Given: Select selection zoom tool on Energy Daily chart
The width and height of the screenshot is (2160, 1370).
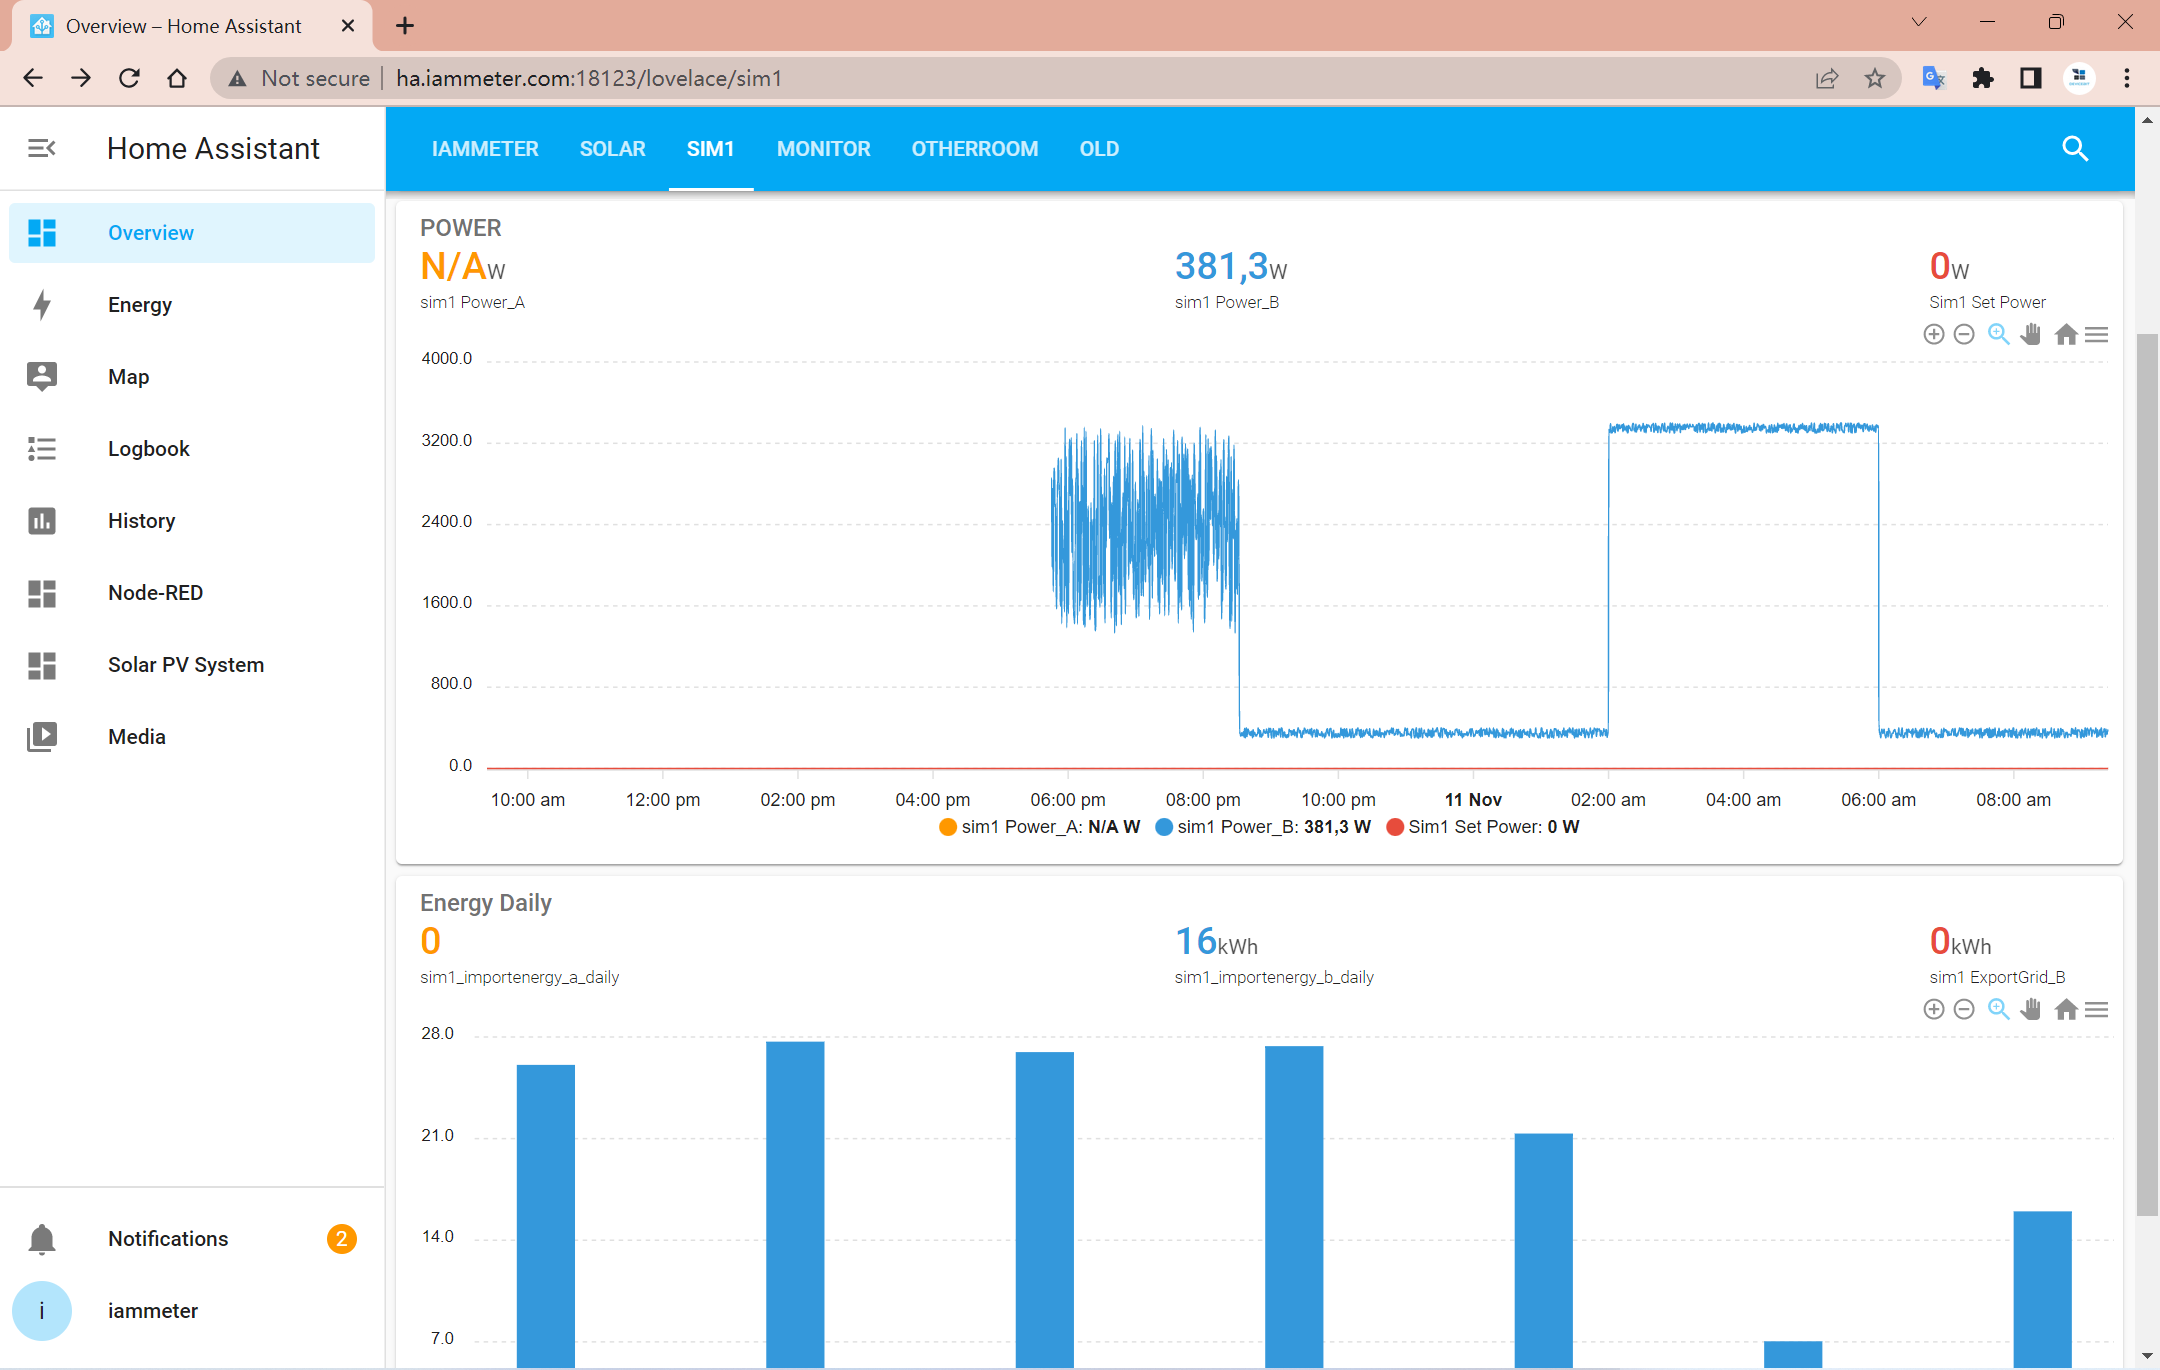Looking at the screenshot, I should 1998,1010.
